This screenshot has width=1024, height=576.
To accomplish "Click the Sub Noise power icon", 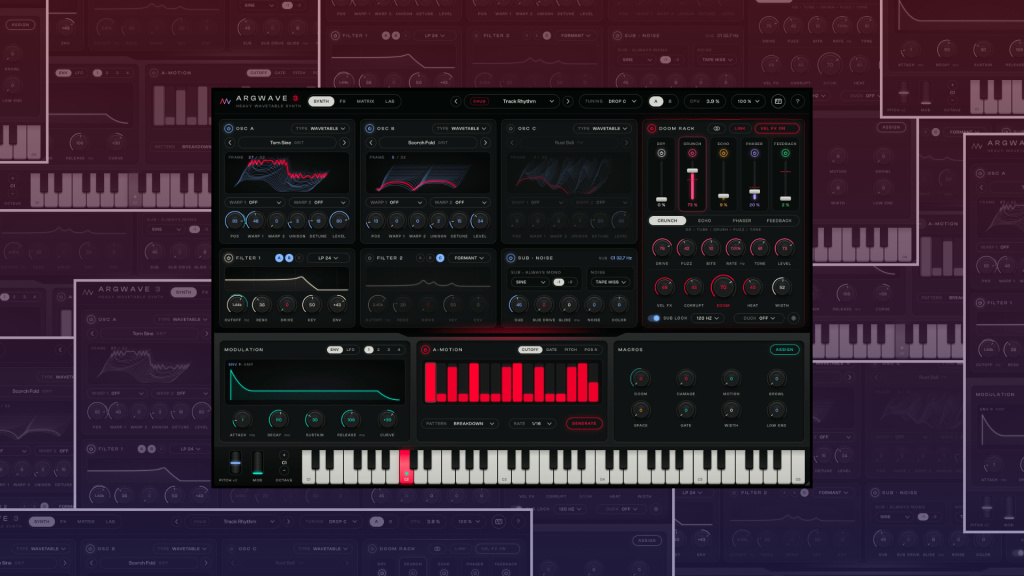I will point(511,258).
